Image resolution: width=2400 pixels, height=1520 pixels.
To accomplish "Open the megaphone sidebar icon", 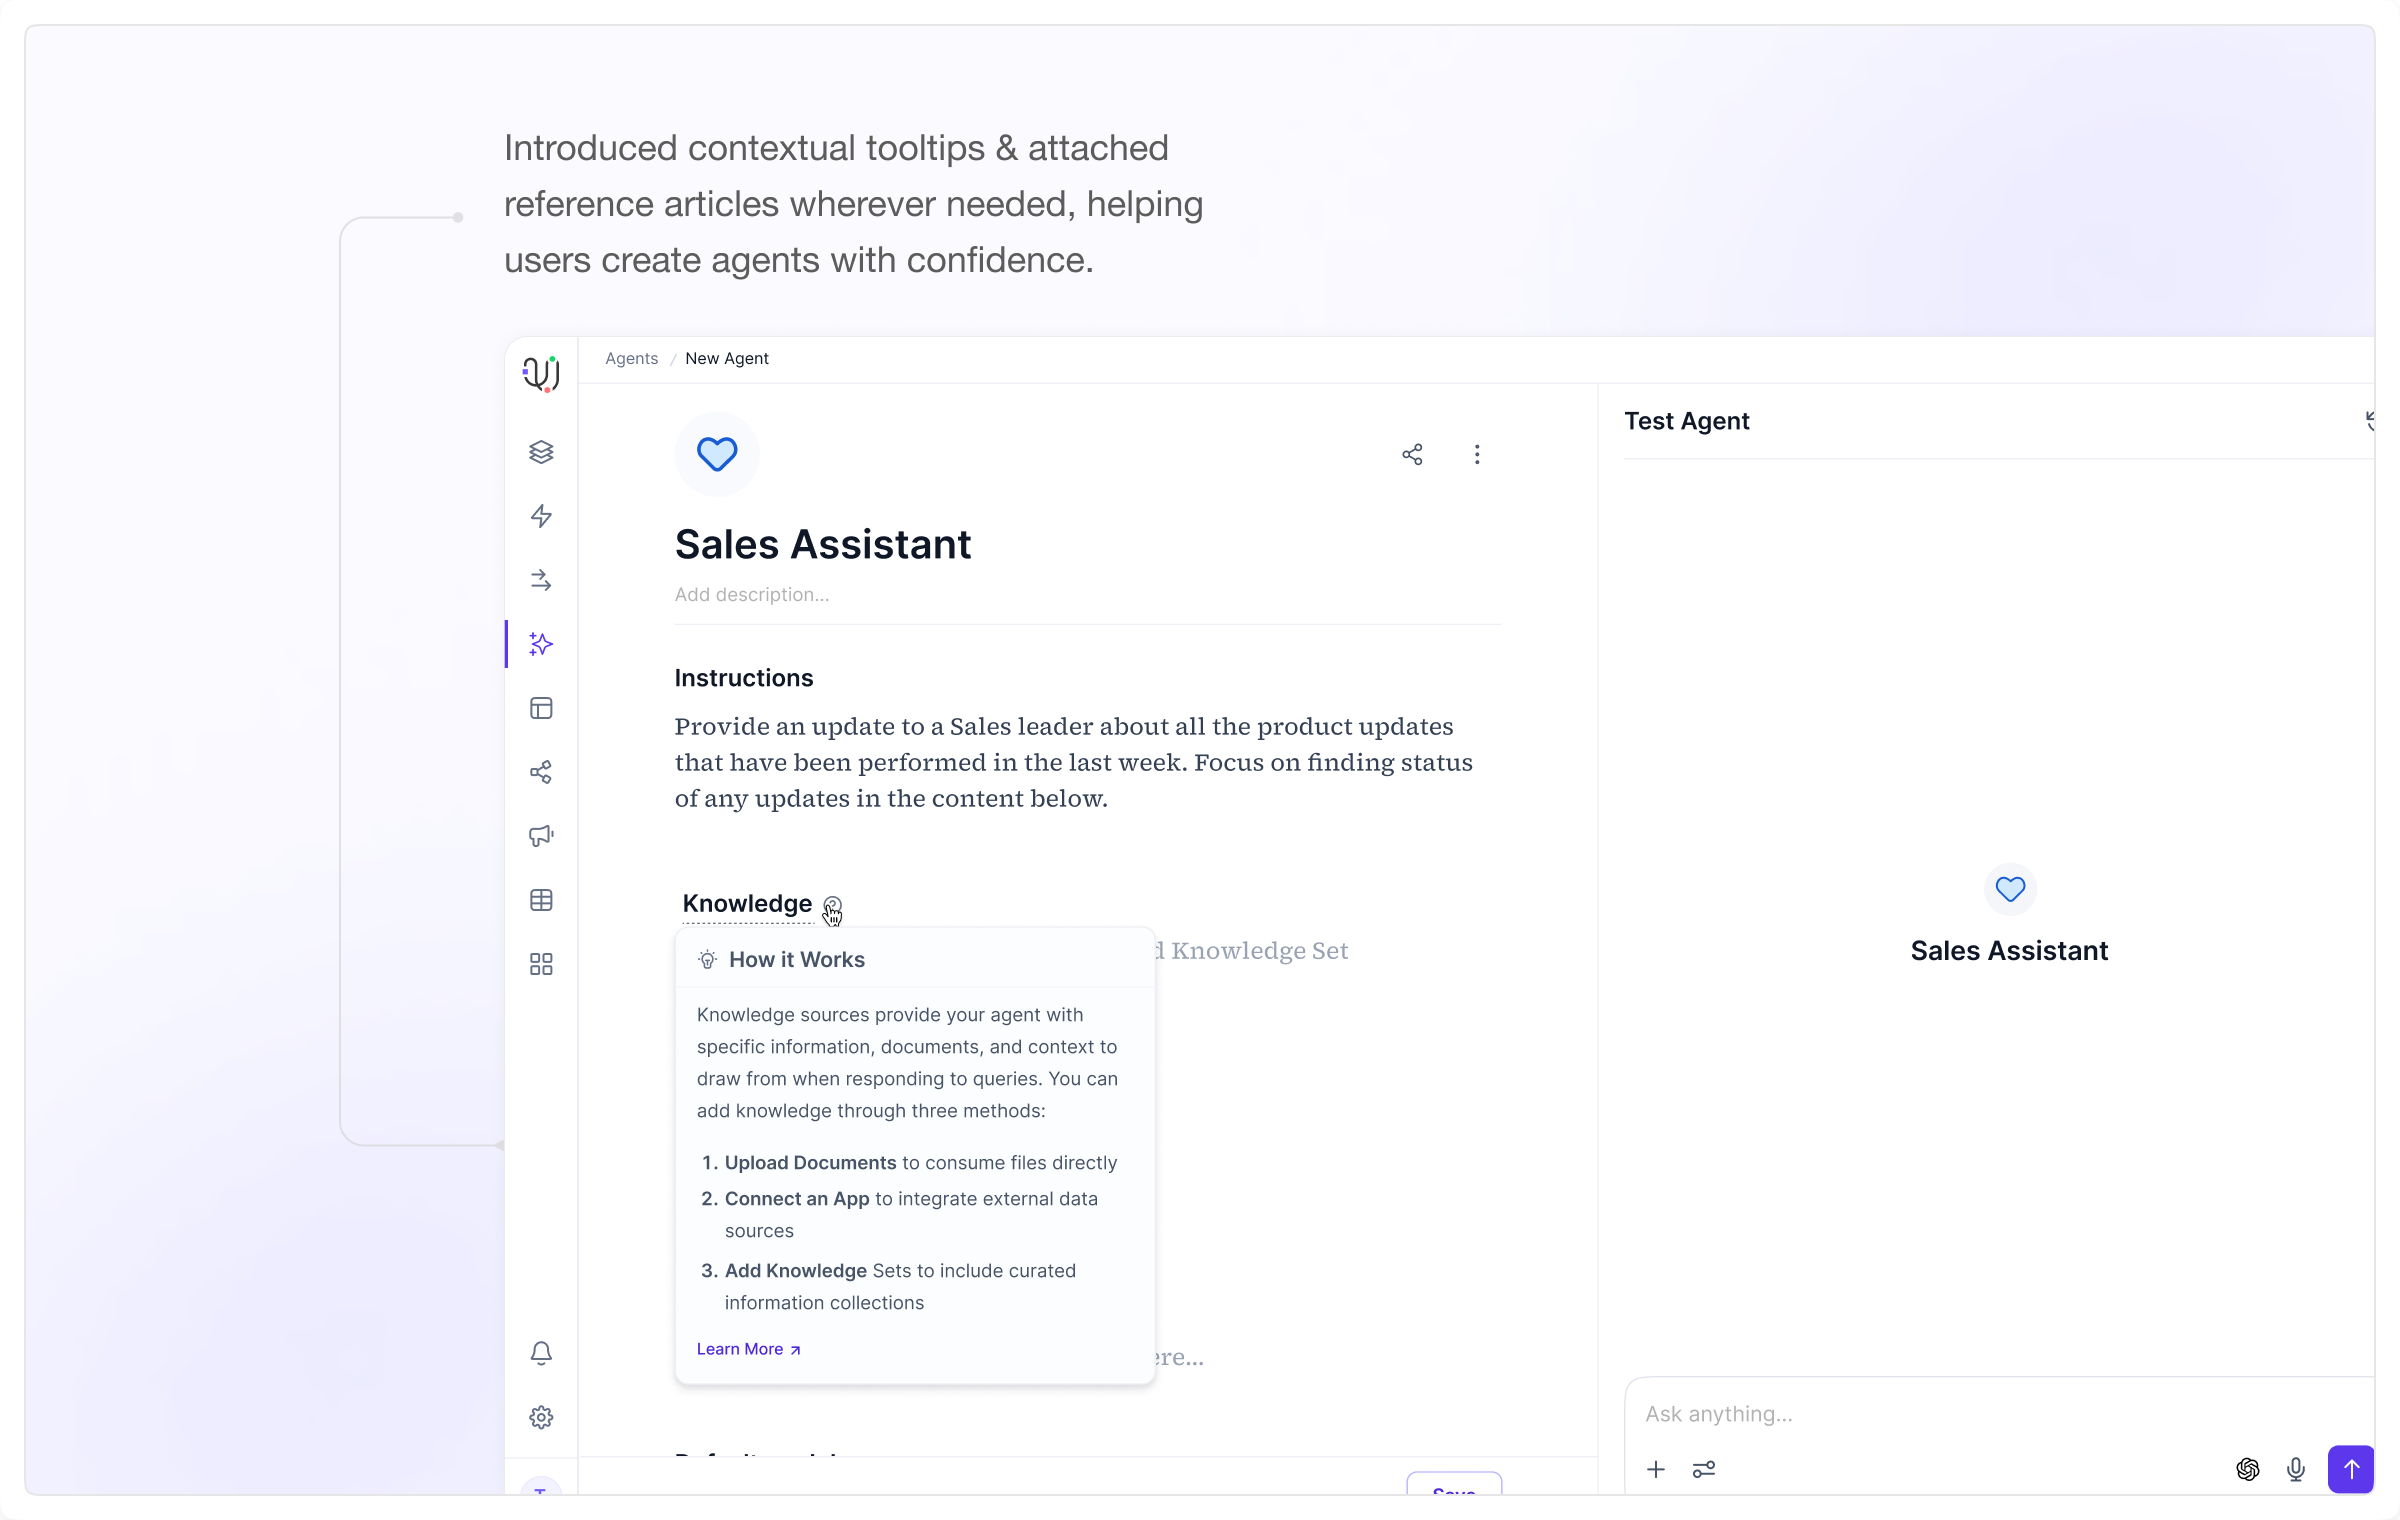I will 541,836.
